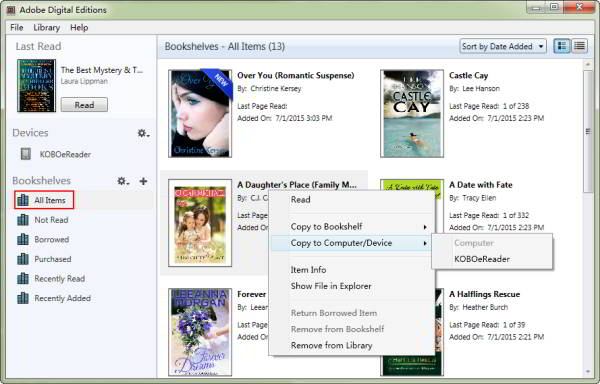Click the All Items bookshelf icon
600x384 pixels.
23,200
